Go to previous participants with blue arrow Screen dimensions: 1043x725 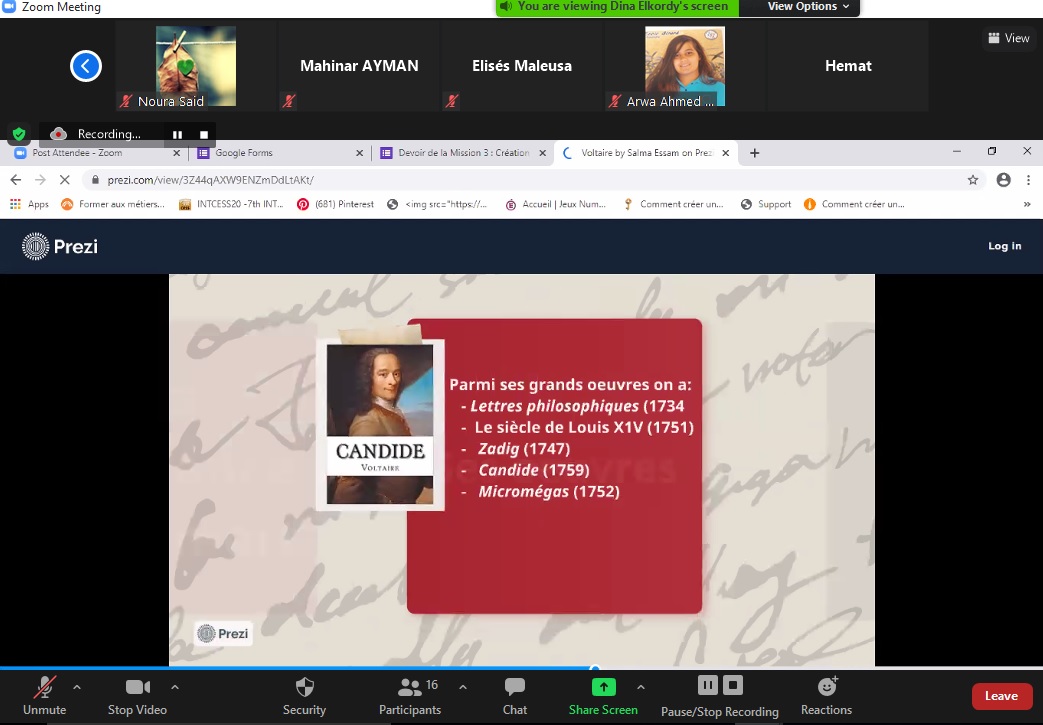coord(86,67)
